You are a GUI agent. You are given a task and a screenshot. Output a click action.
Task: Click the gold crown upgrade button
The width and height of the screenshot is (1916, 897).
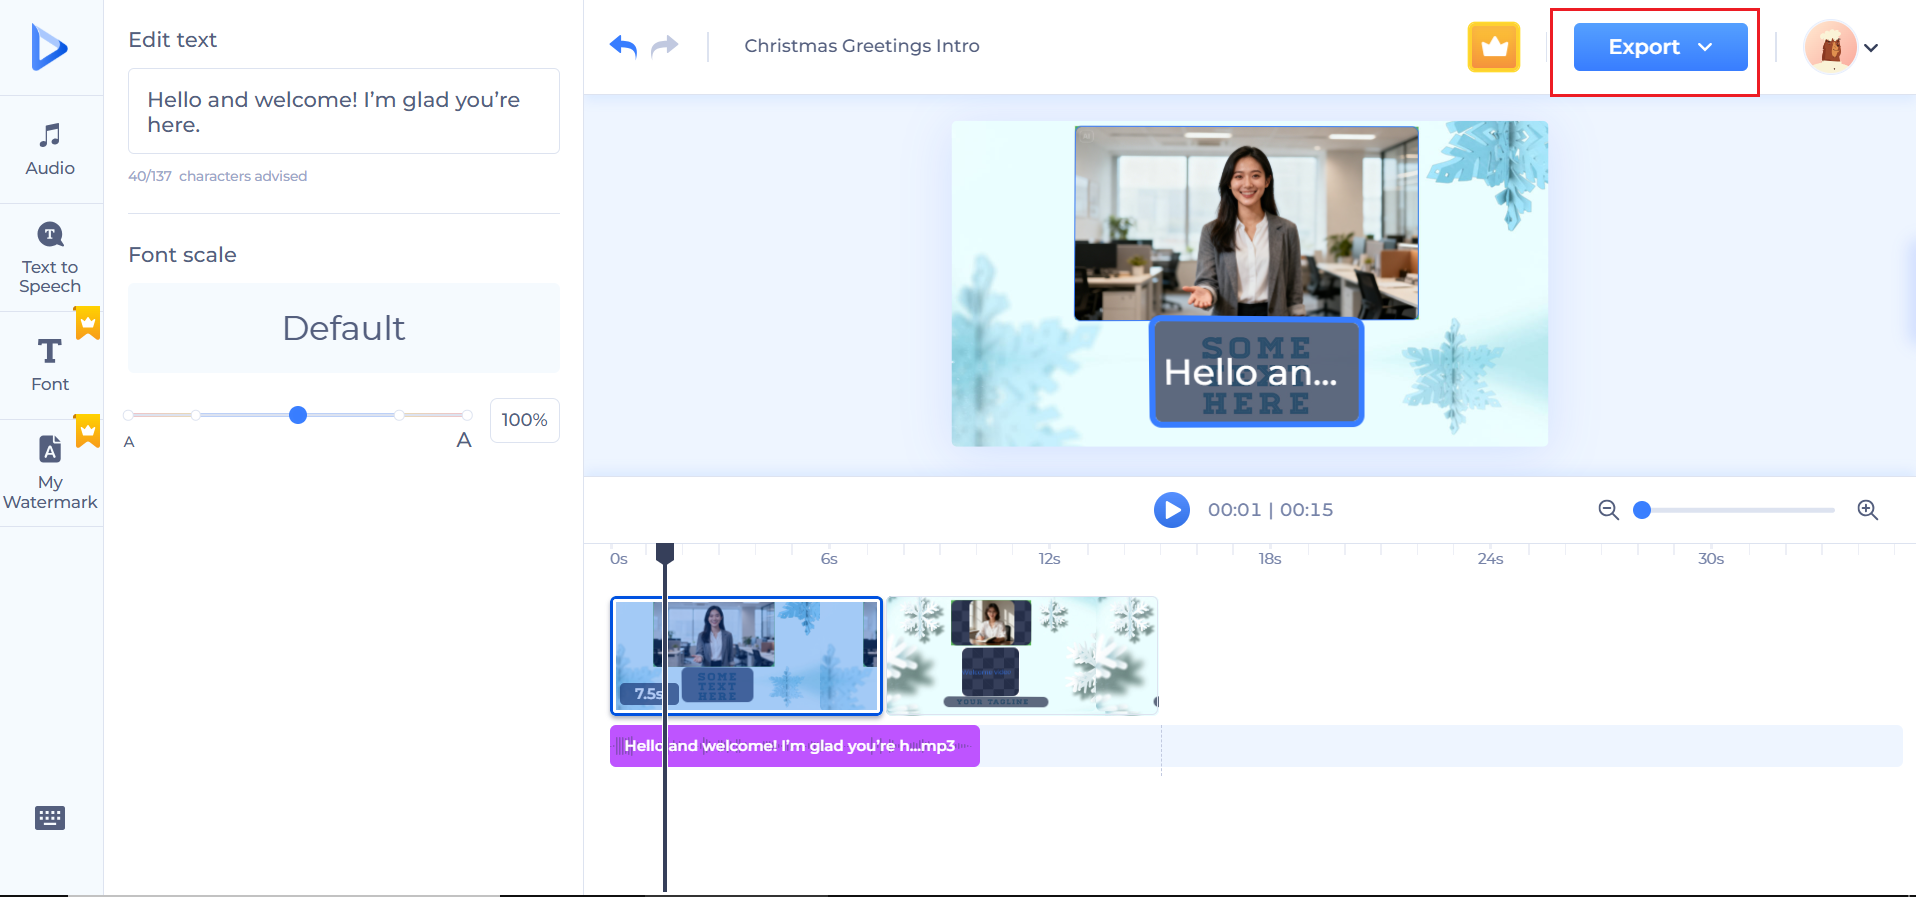click(1494, 47)
